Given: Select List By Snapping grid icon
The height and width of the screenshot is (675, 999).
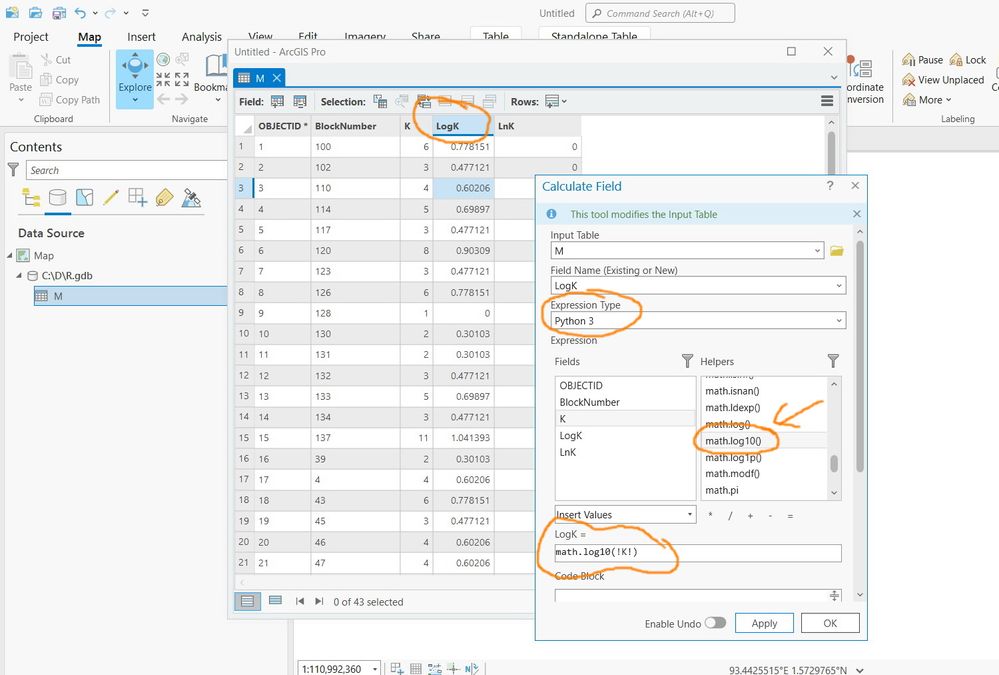Looking at the screenshot, I should tap(137, 198).
